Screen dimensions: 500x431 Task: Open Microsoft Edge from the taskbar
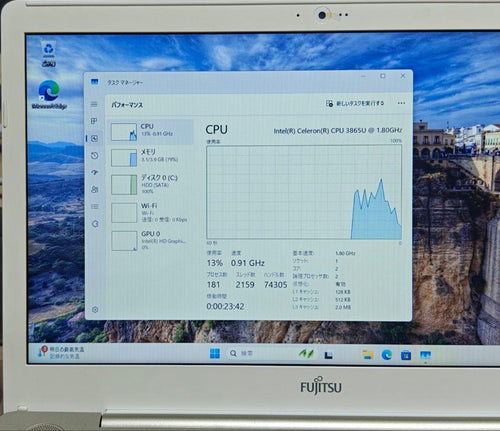point(387,355)
